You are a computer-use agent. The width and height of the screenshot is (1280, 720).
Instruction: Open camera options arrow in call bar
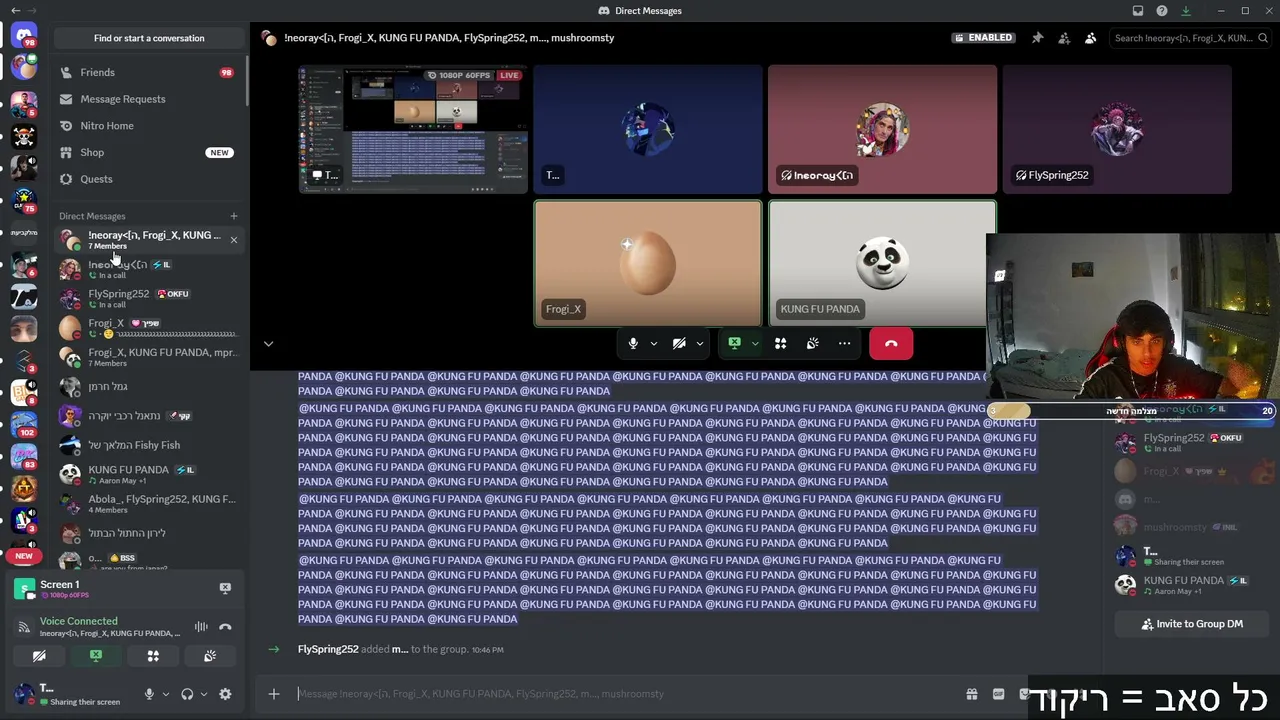(x=700, y=344)
